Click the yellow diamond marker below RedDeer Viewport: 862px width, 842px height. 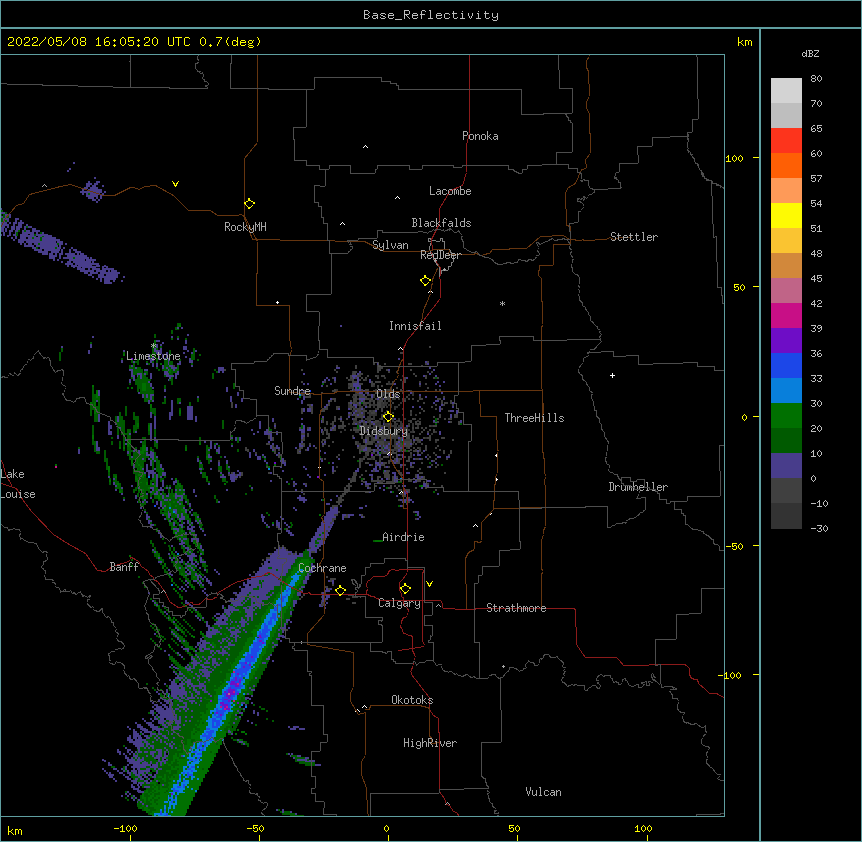[x=425, y=281]
